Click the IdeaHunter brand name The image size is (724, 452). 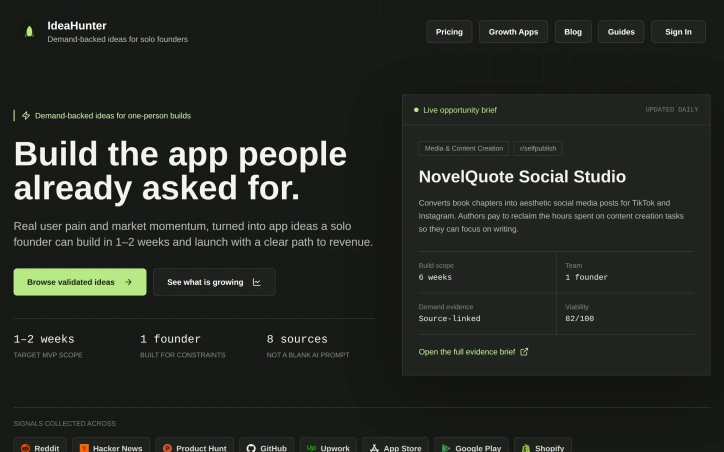[77, 26]
